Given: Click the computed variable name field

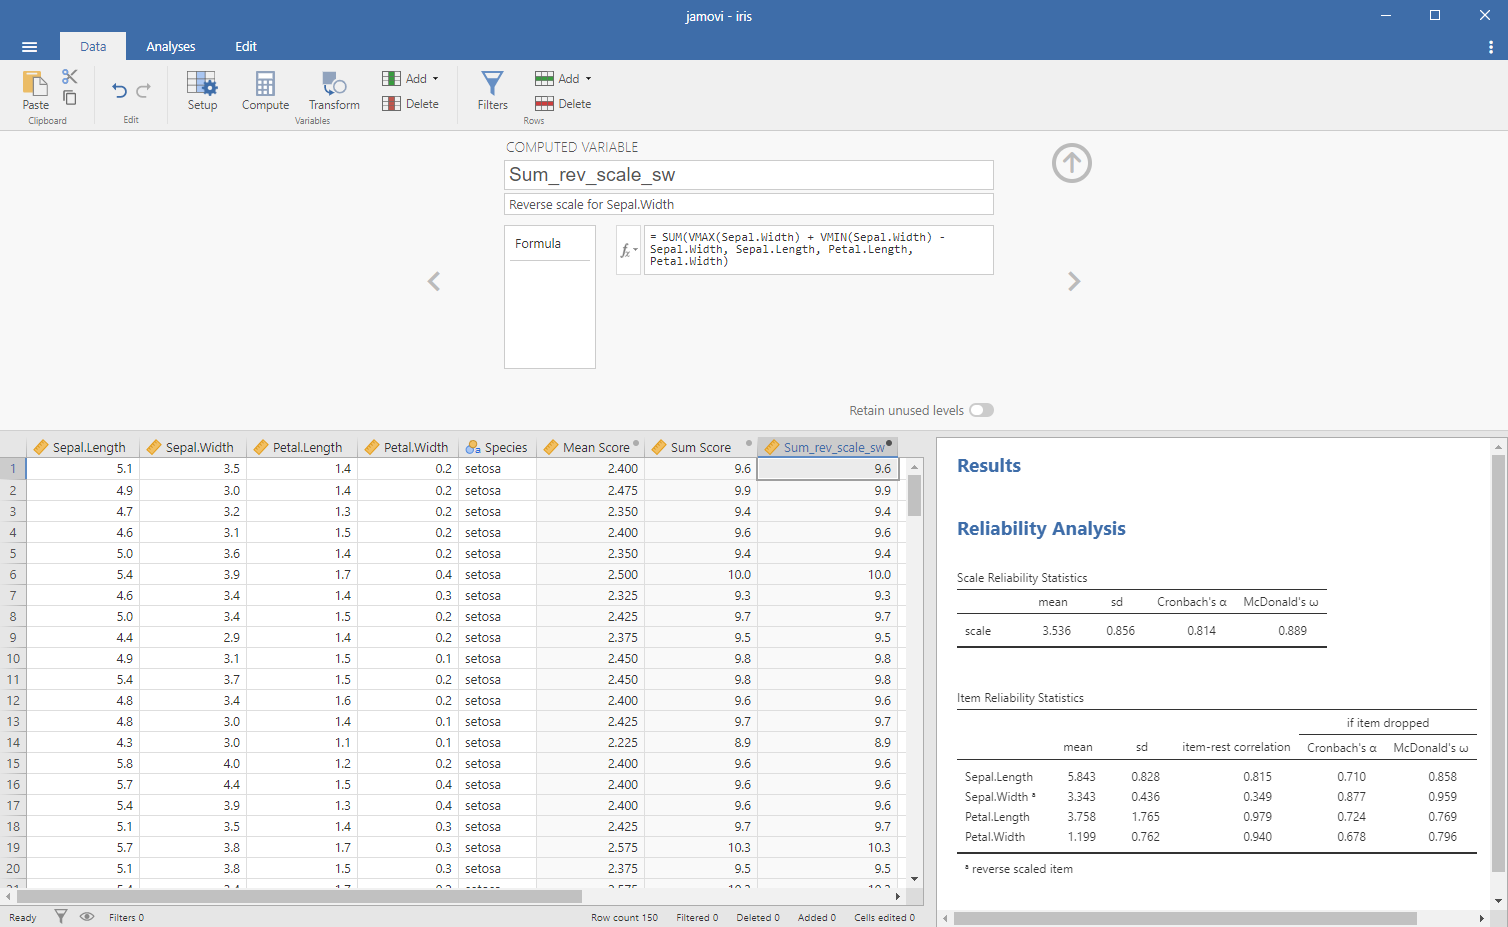Looking at the screenshot, I should pos(748,175).
